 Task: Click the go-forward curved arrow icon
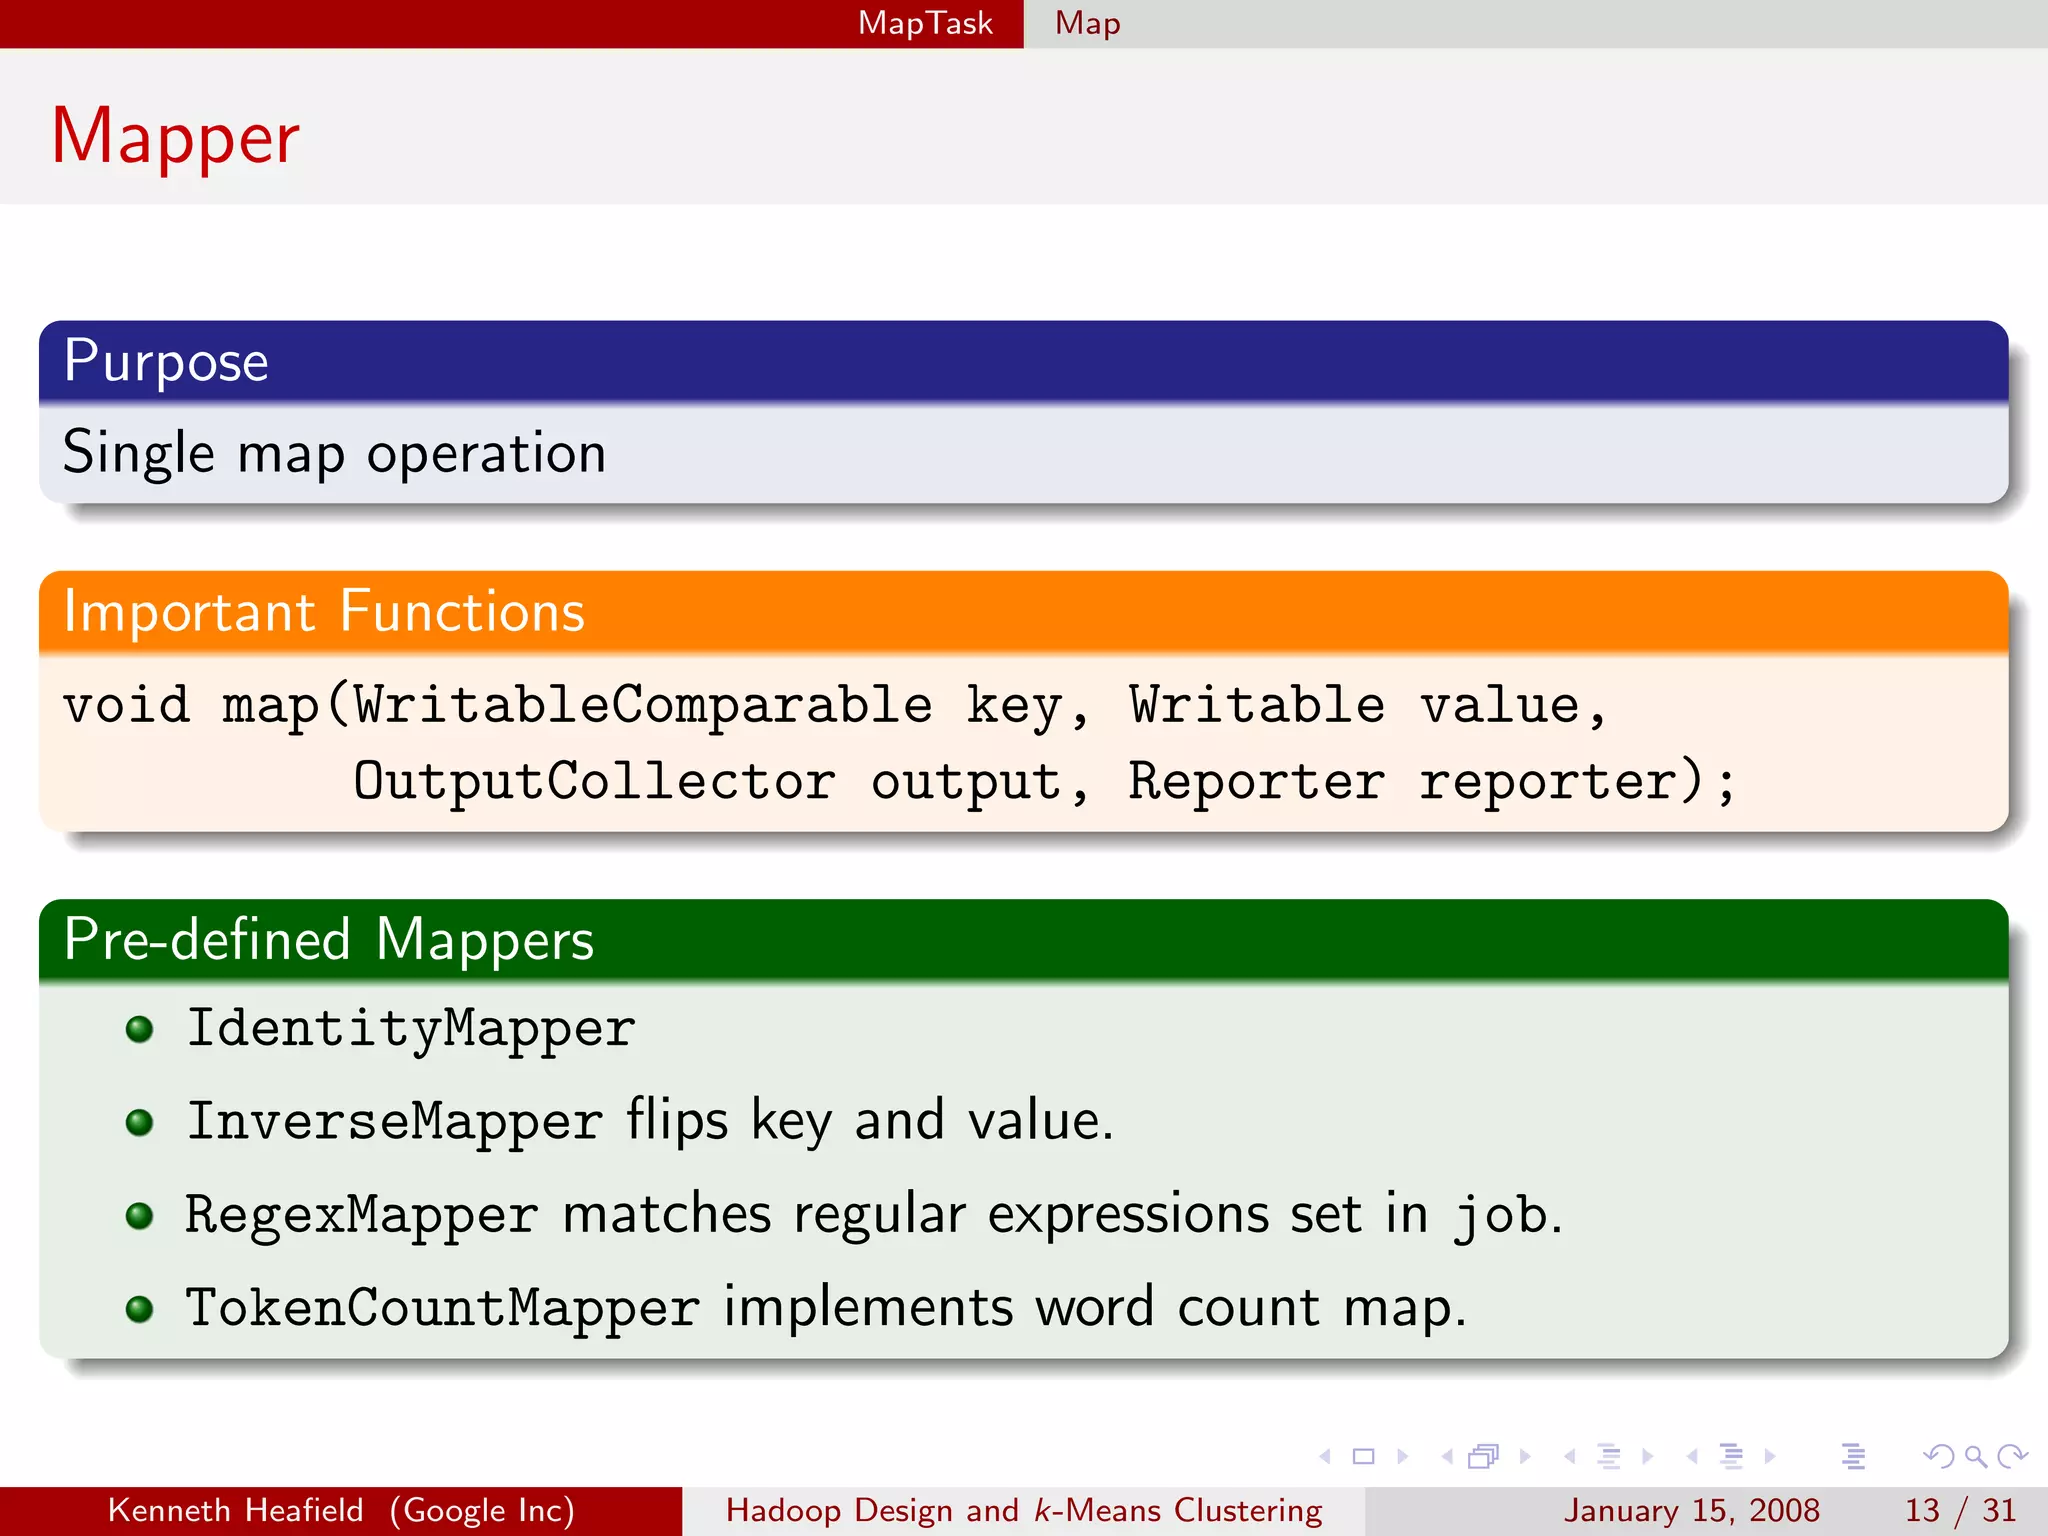coord(2012,1456)
